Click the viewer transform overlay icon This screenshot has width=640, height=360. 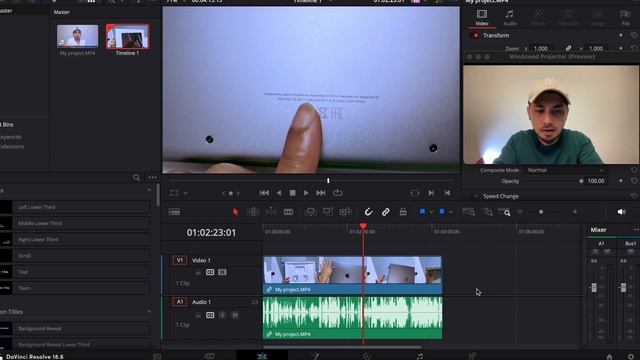[x=174, y=193]
